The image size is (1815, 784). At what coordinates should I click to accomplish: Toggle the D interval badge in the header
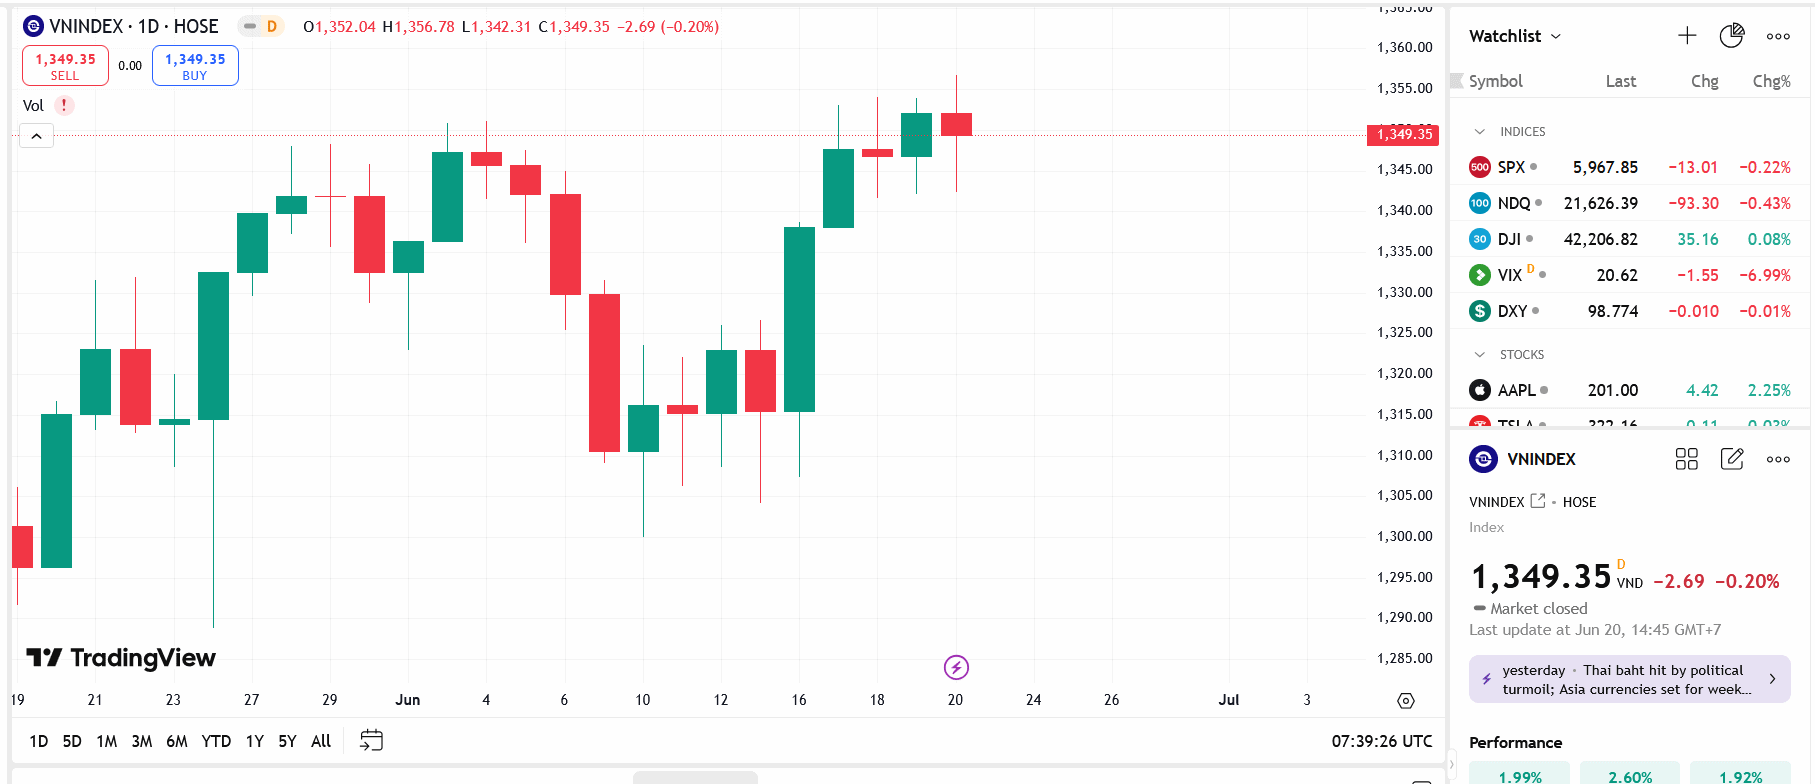click(x=271, y=27)
